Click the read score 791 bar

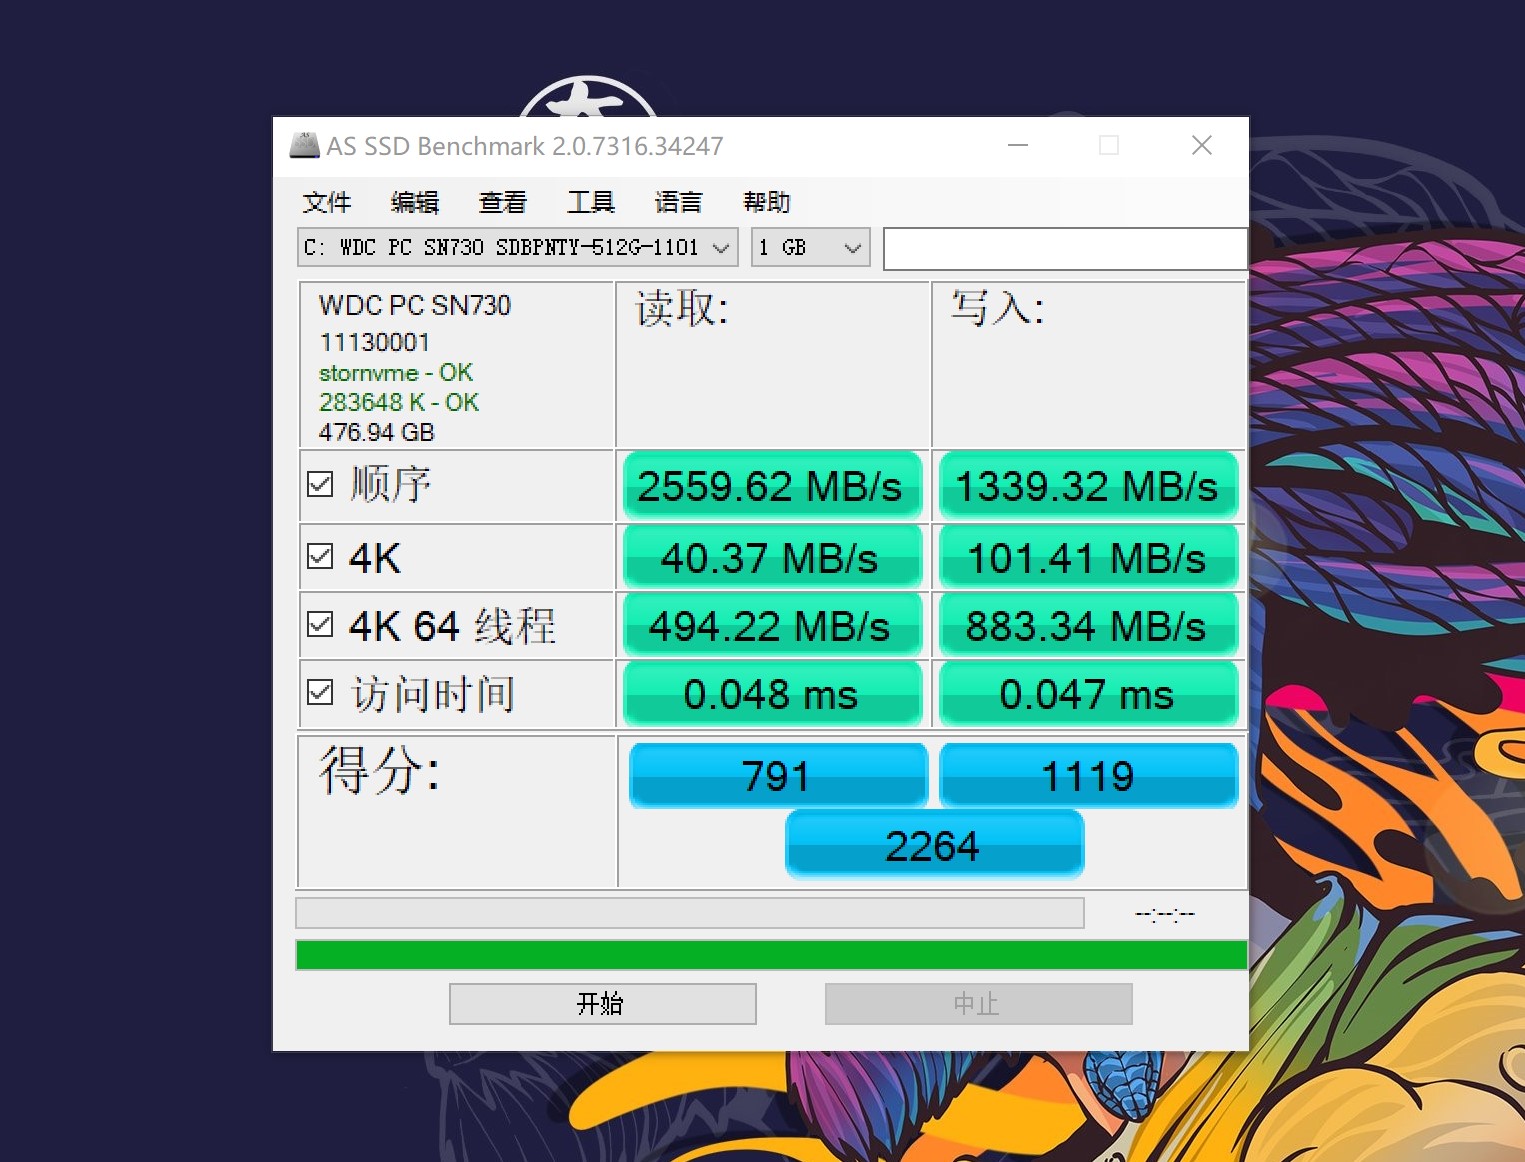[x=777, y=775]
